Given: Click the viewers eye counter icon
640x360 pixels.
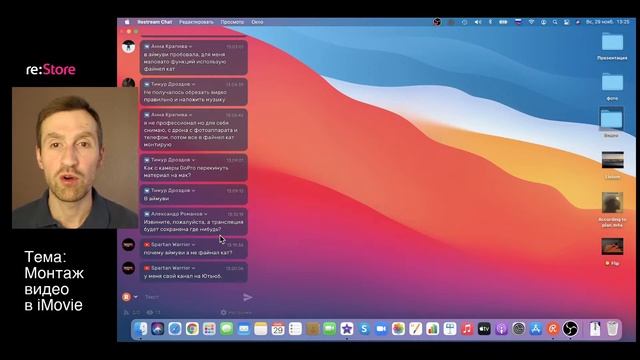Looking at the screenshot, I should (150, 313).
